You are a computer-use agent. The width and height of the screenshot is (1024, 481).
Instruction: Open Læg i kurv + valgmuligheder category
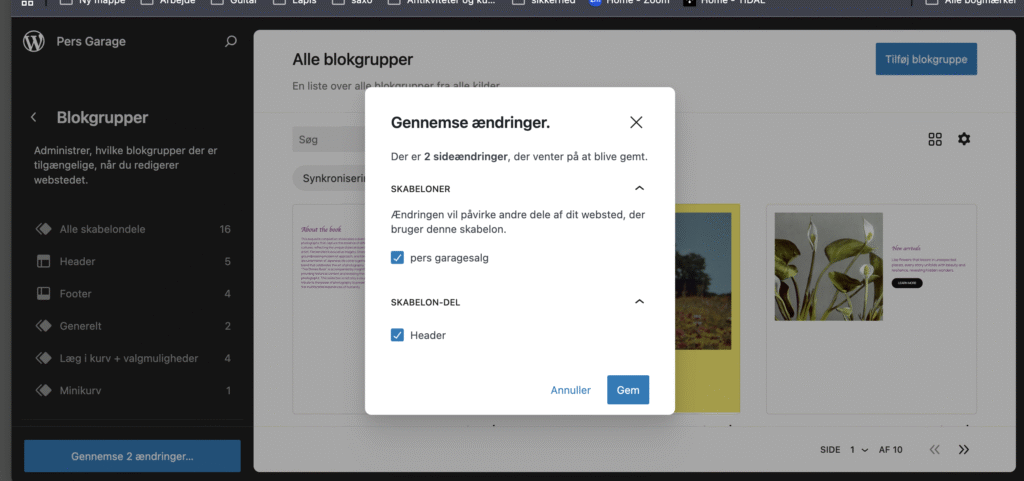pos(130,358)
